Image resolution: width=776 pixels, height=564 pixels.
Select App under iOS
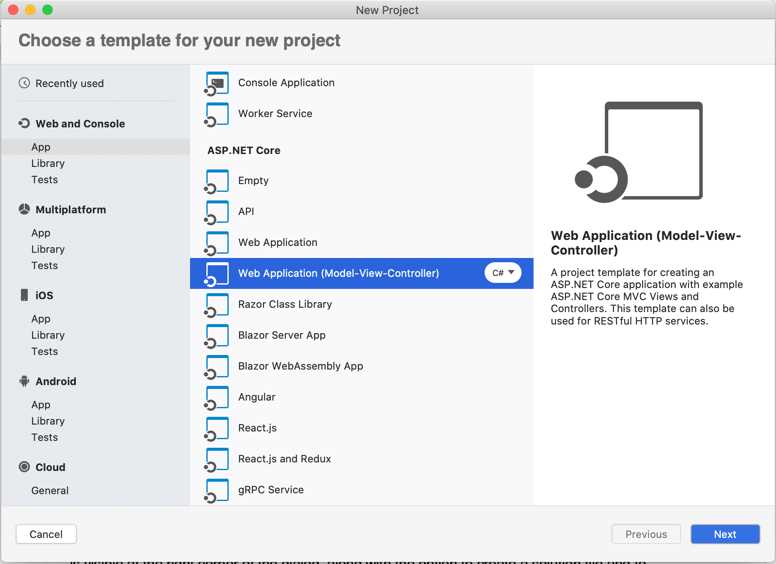41,319
